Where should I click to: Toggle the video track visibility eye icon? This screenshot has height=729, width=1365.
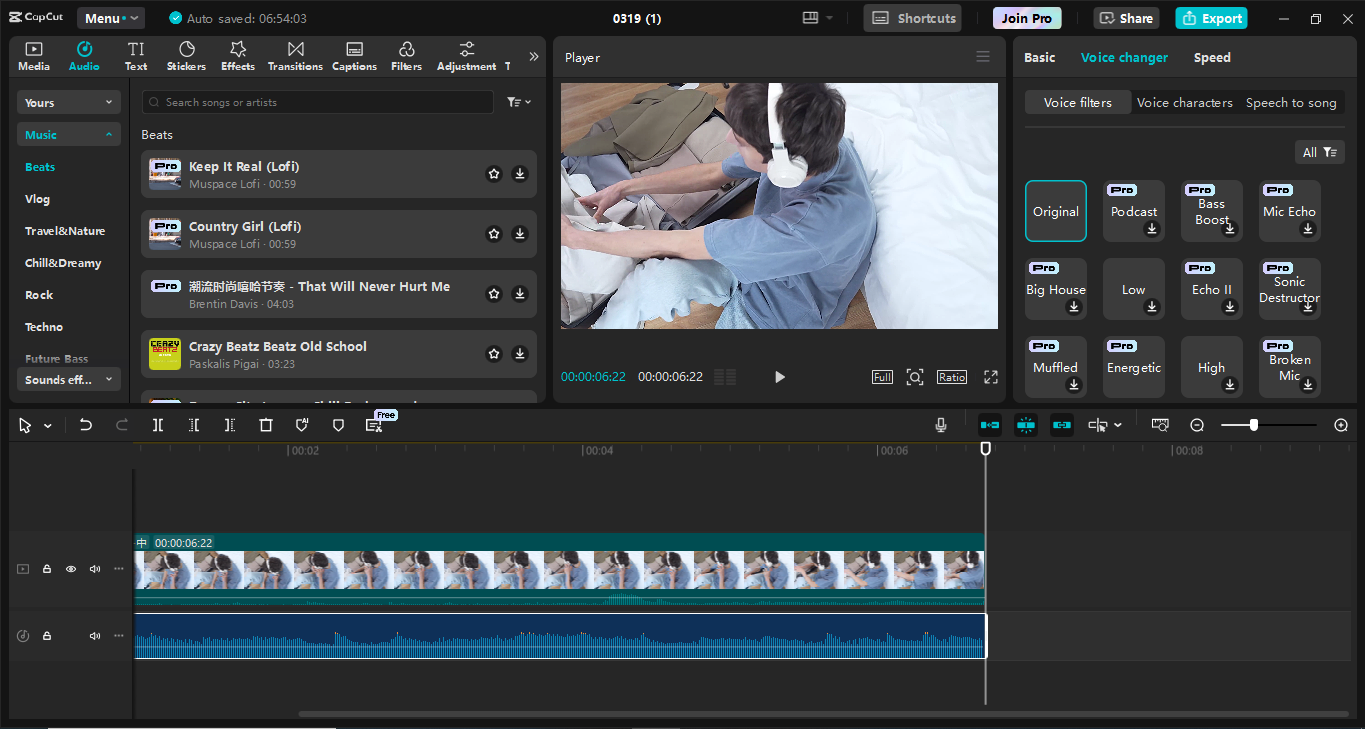click(x=70, y=568)
